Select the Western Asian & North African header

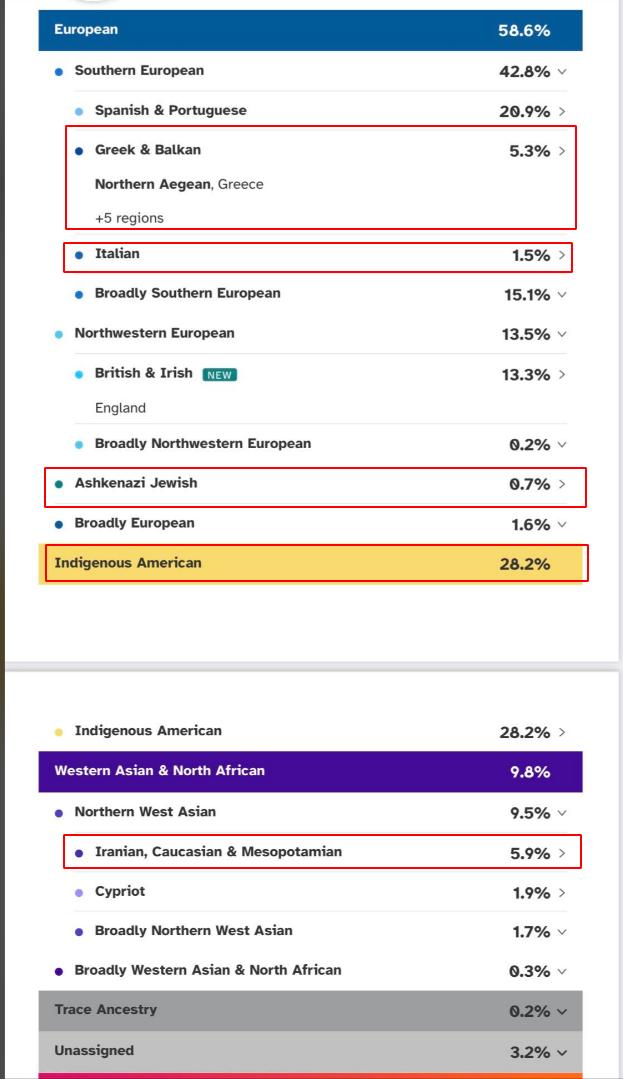(310, 772)
